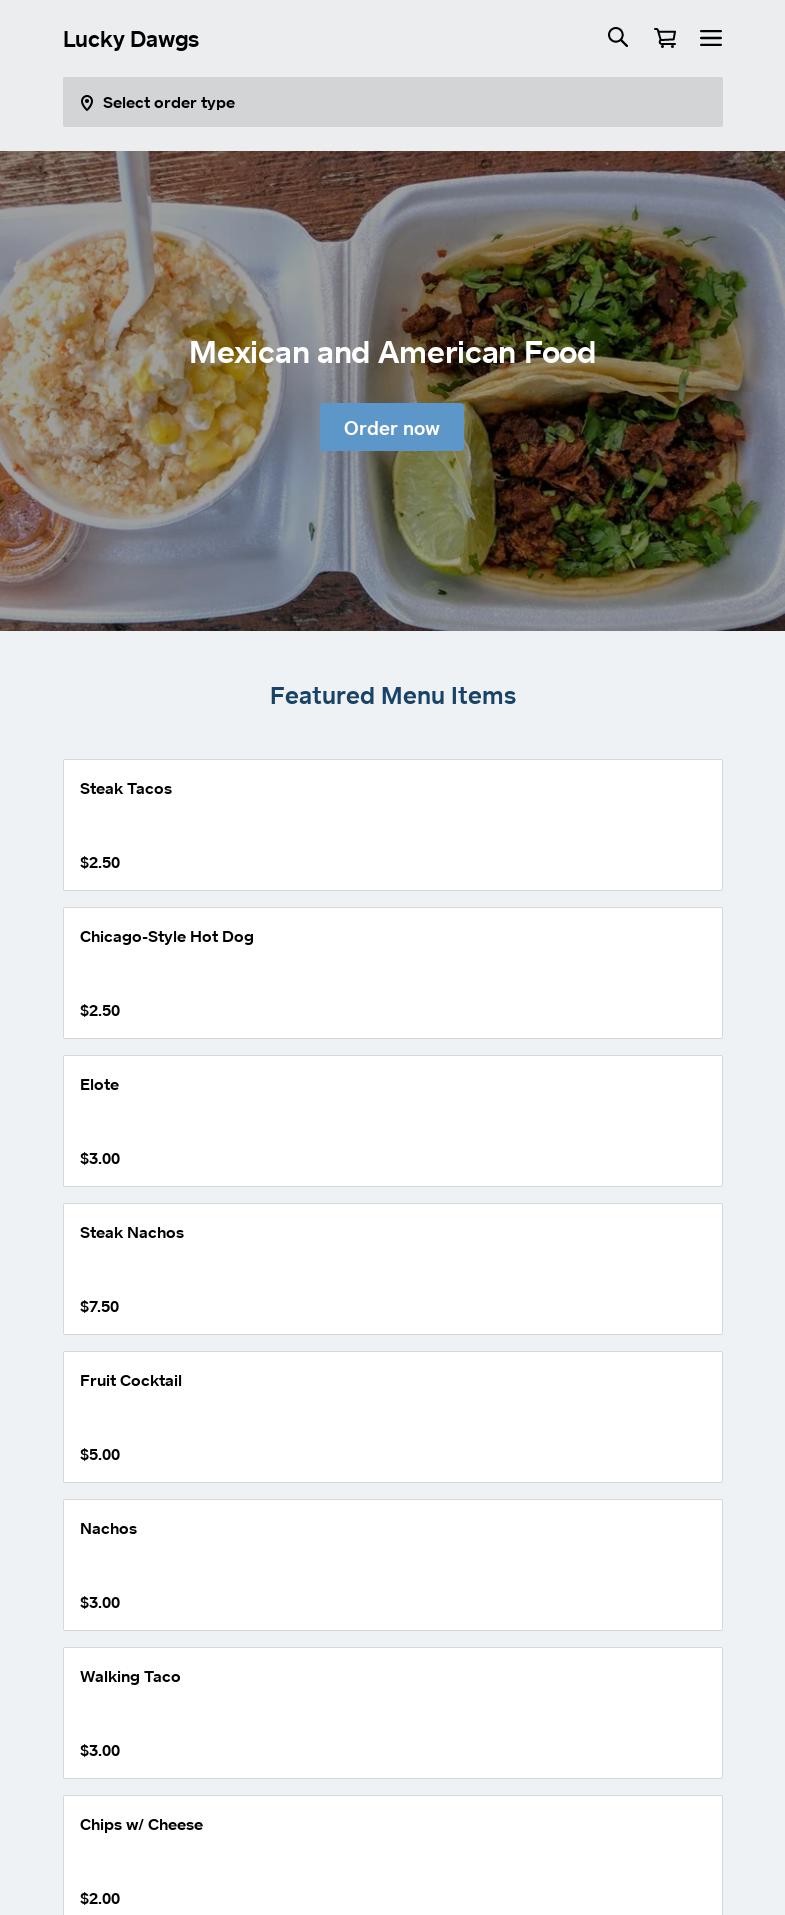Open the Fruit Cocktail item
The height and width of the screenshot is (1915, 785).
coord(392,1416)
